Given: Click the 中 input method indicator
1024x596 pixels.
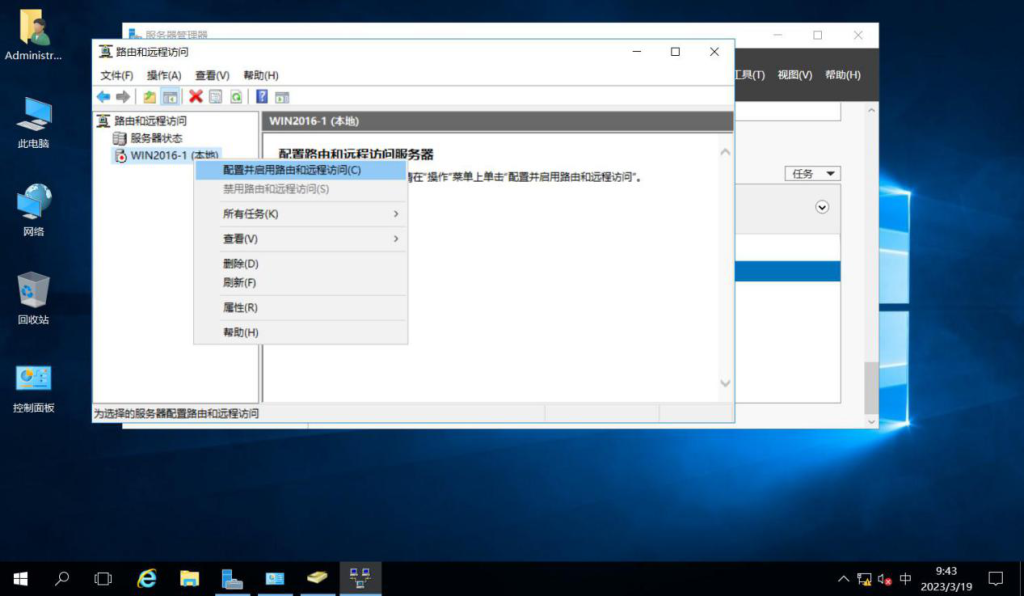Looking at the screenshot, I should [905, 578].
